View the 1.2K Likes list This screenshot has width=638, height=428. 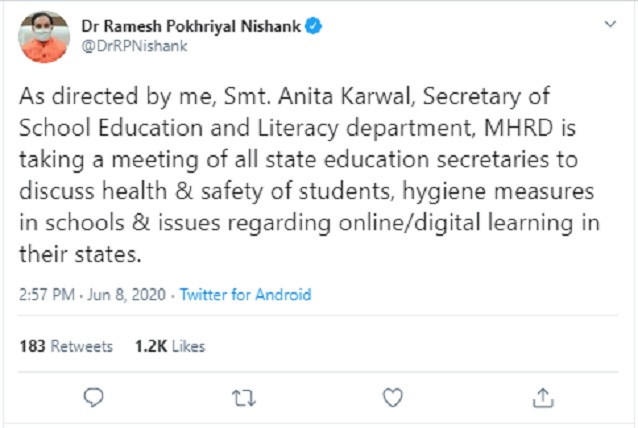pyautogui.click(x=170, y=346)
